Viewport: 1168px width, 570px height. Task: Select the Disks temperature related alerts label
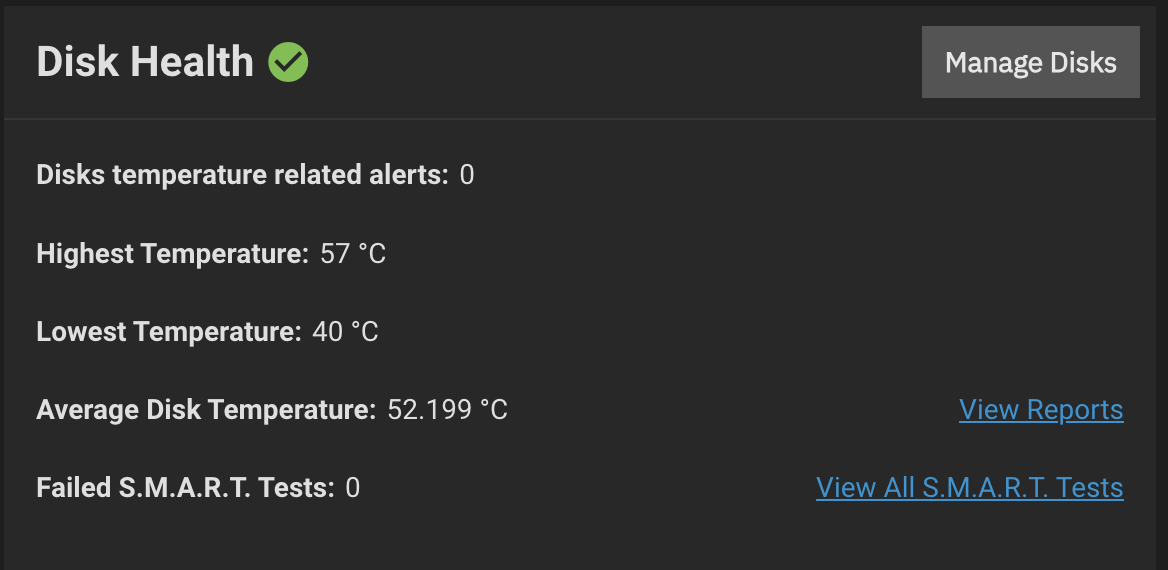243,175
